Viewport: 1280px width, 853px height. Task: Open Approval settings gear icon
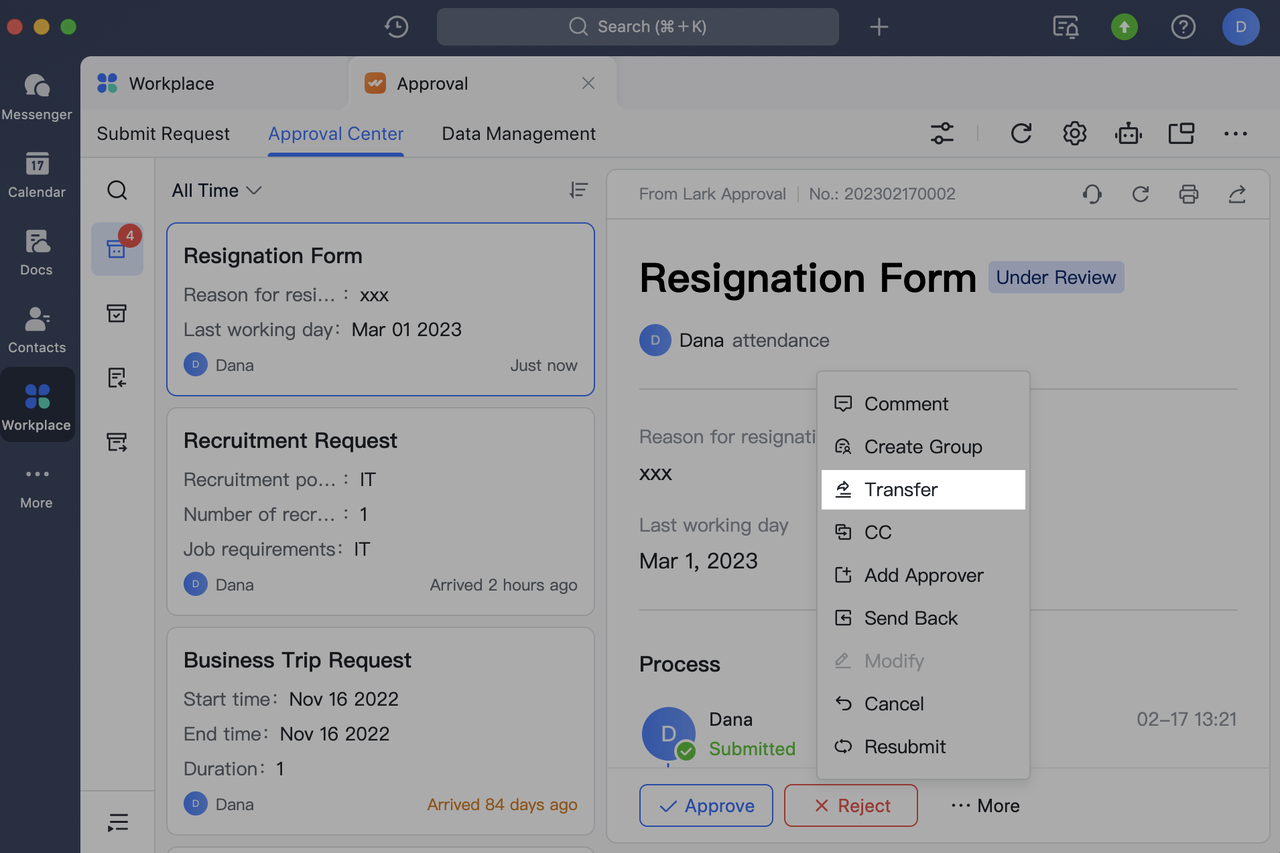click(1074, 133)
